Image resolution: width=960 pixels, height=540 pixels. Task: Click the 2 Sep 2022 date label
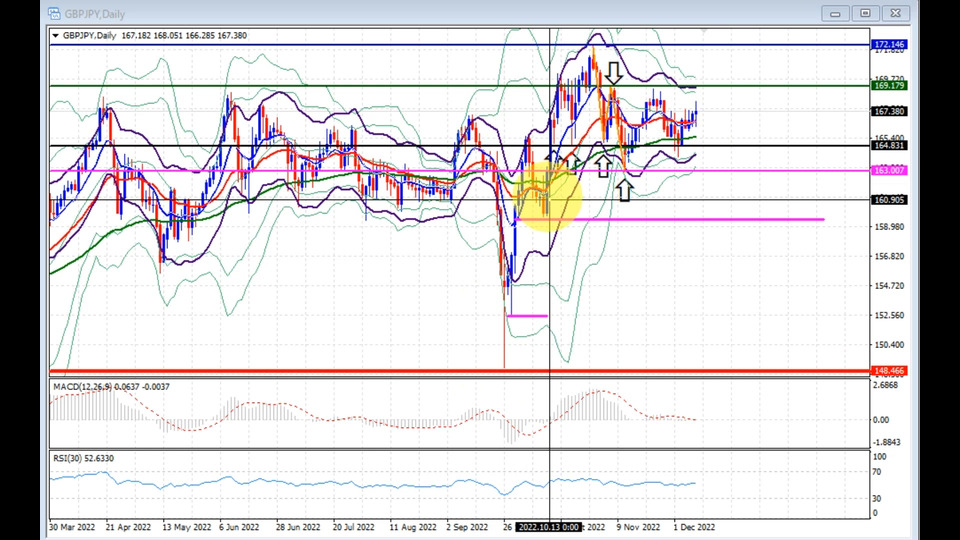coord(467,527)
